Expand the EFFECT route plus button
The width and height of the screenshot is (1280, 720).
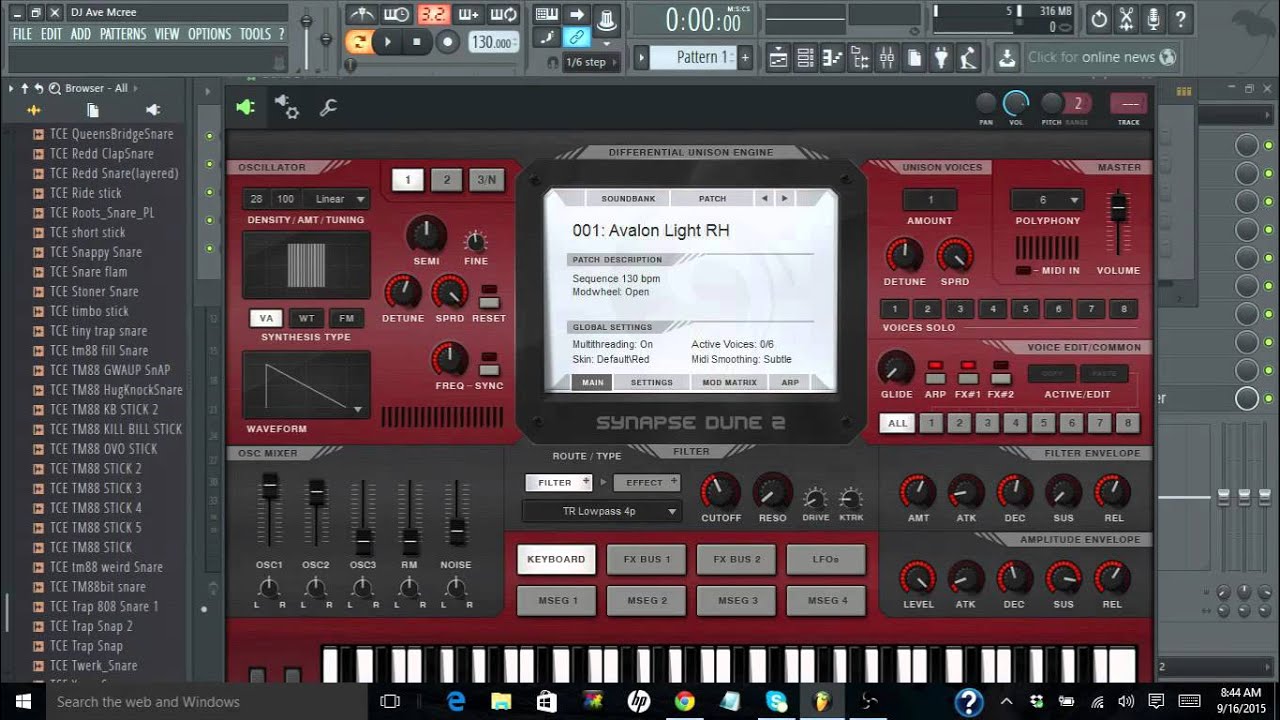[x=676, y=482]
